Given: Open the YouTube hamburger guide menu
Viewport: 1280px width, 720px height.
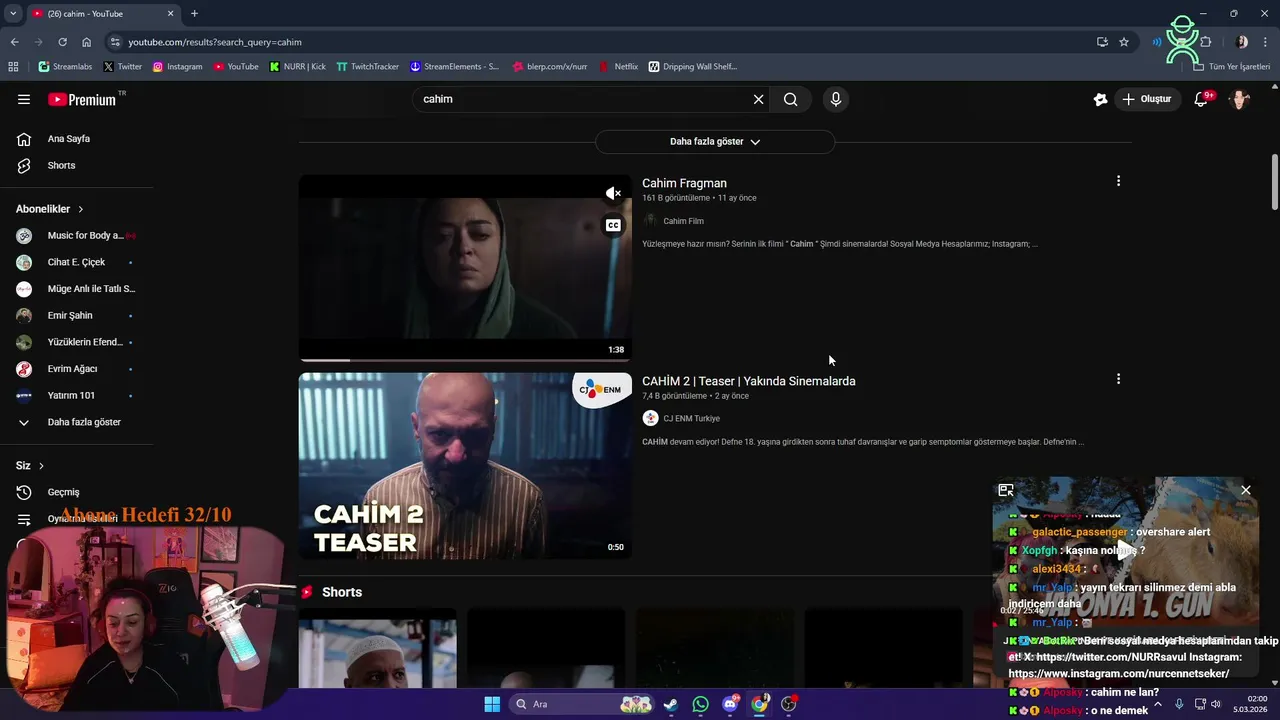Looking at the screenshot, I should pos(24,99).
